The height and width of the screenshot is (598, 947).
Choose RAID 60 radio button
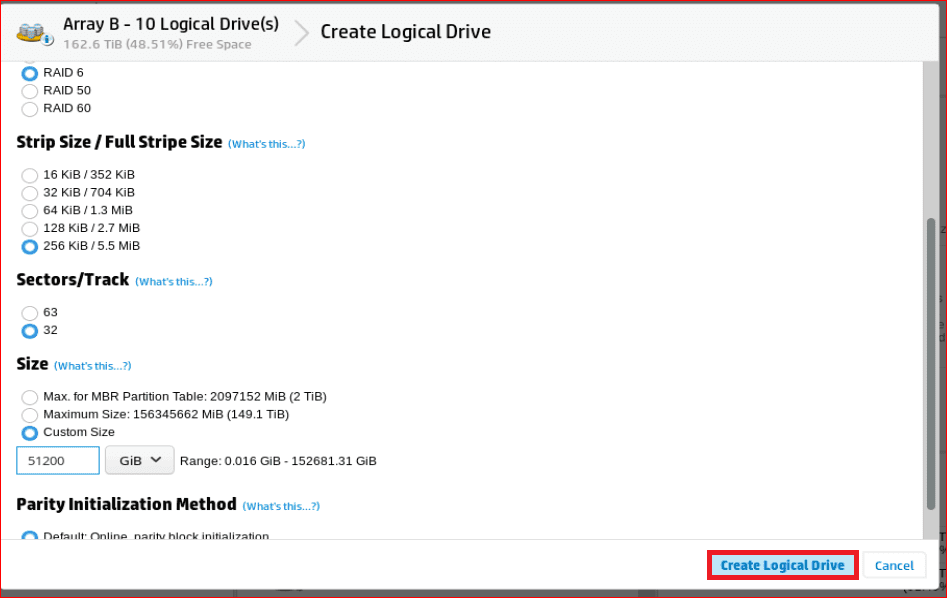coord(30,109)
